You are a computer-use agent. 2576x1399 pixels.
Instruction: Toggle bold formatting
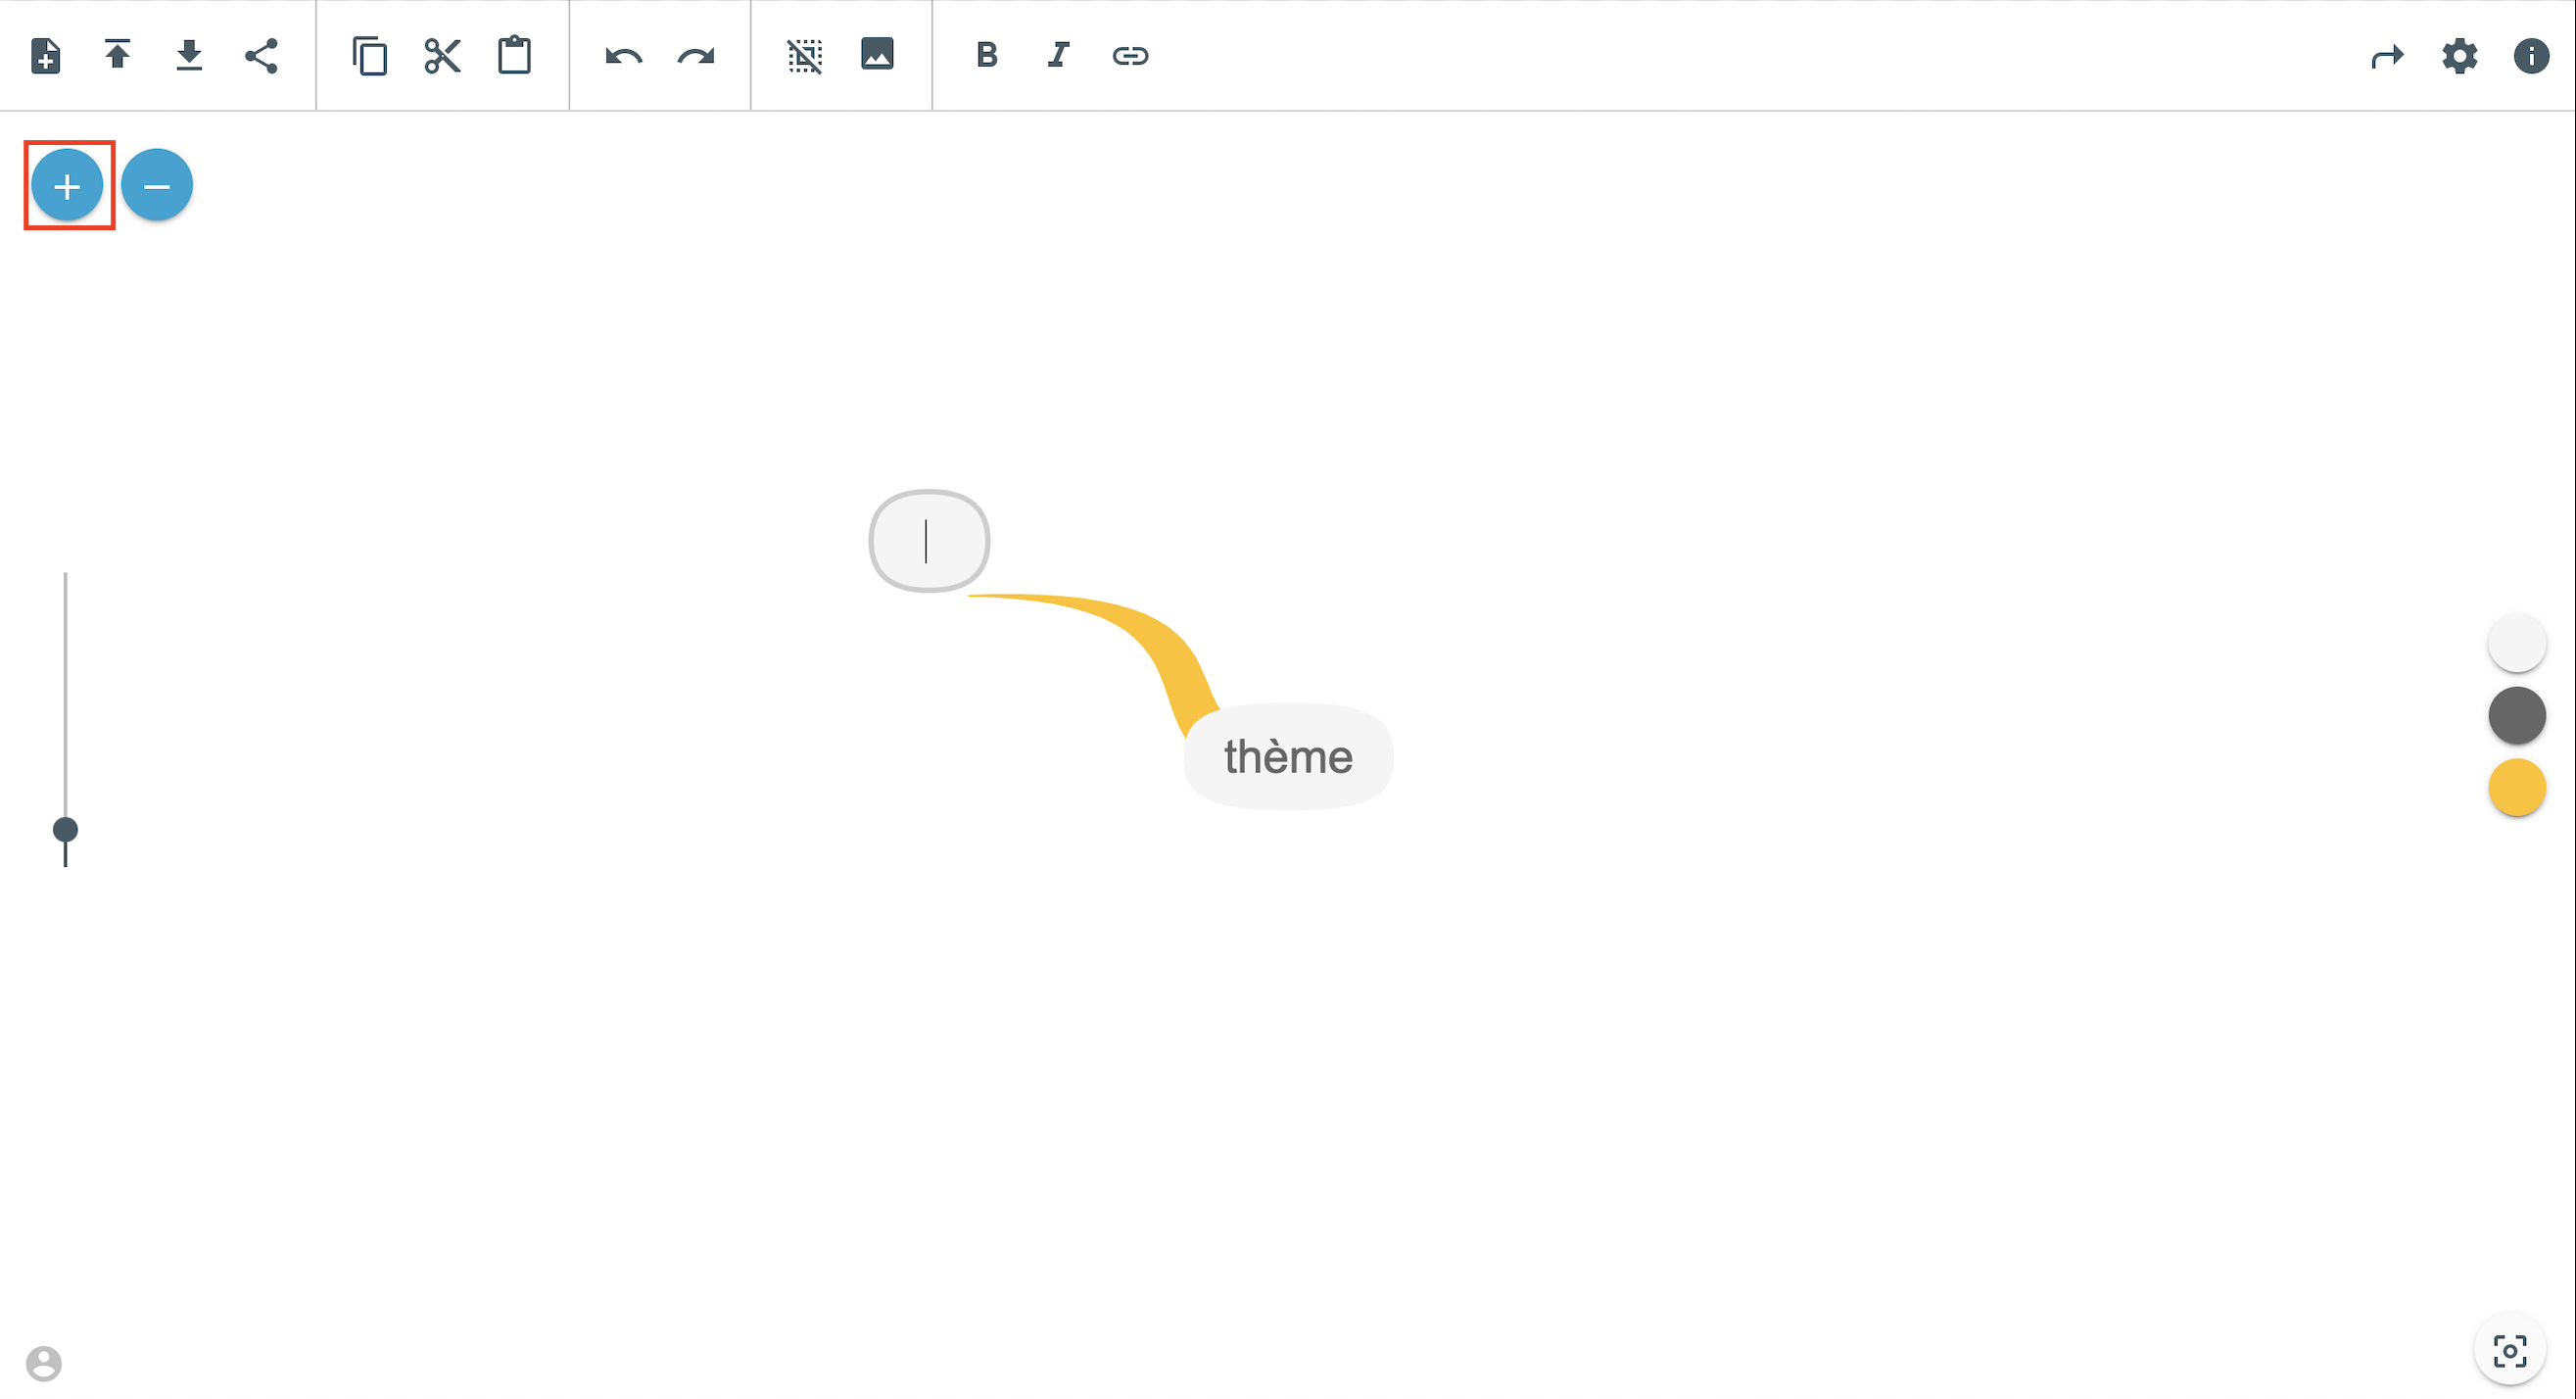[x=986, y=56]
